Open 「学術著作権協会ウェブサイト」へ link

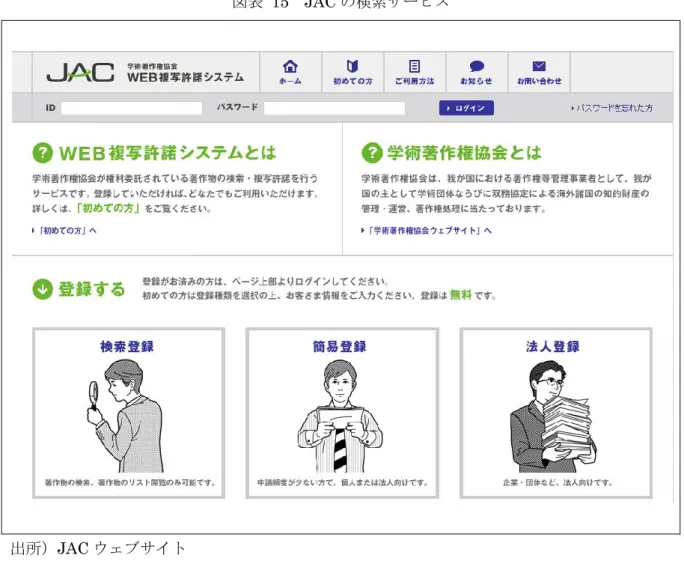coord(427,231)
